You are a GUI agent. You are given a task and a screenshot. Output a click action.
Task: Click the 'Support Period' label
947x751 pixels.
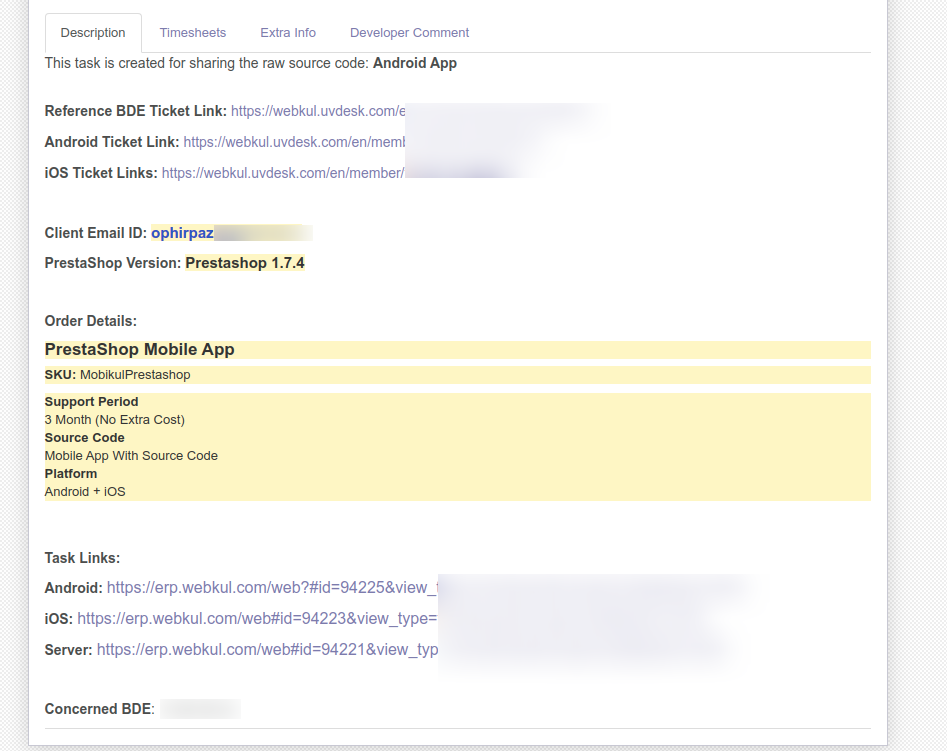pyautogui.click(x=91, y=402)
